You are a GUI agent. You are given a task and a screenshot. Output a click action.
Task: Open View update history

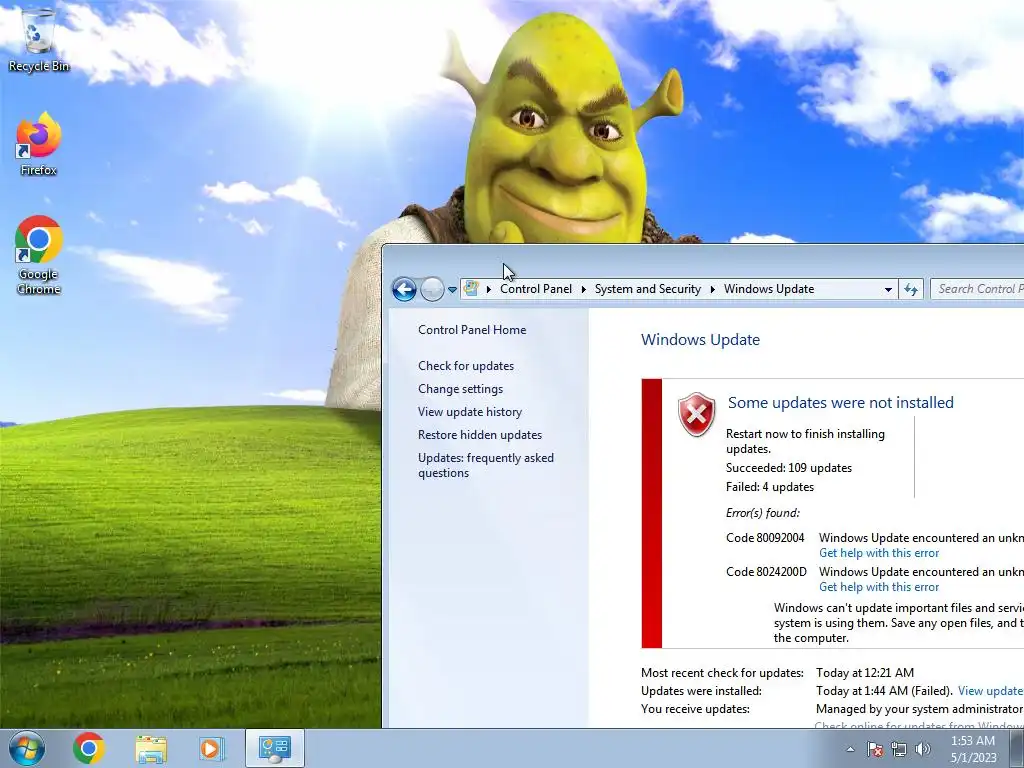click(470, 411)
